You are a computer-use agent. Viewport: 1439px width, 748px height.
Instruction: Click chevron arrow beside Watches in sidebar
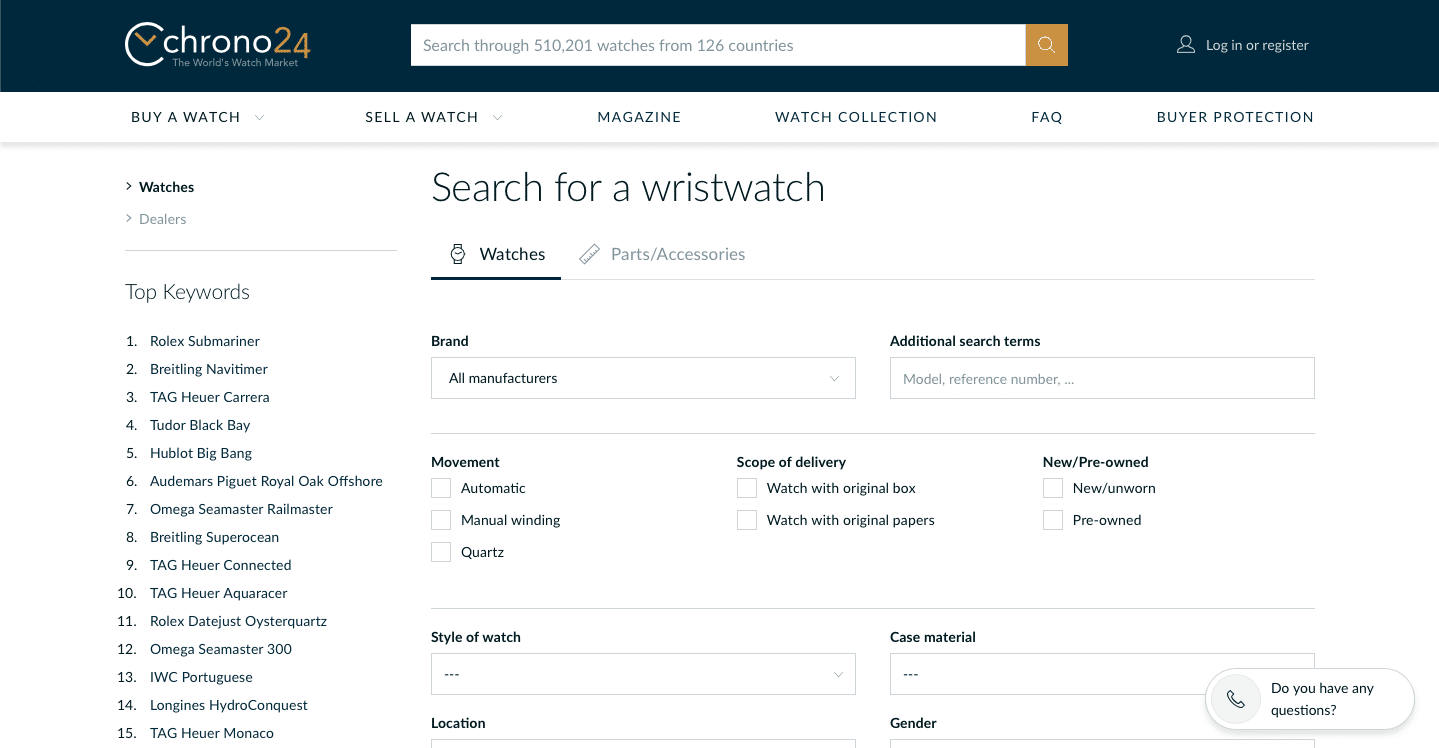(129, 187)
